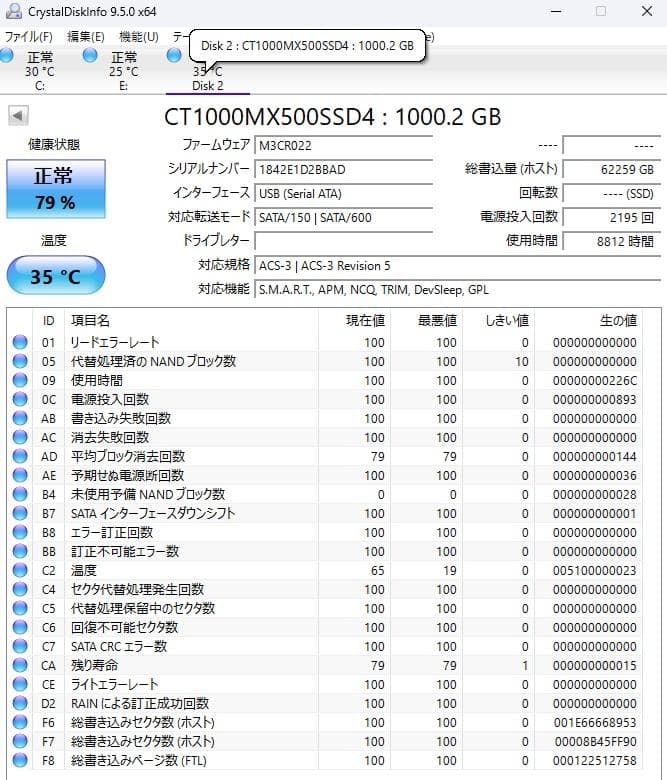Select the RAIN による訂正成功回数 row
The width and height of the screenshot is (667, 780).
(x=326, y=703)
